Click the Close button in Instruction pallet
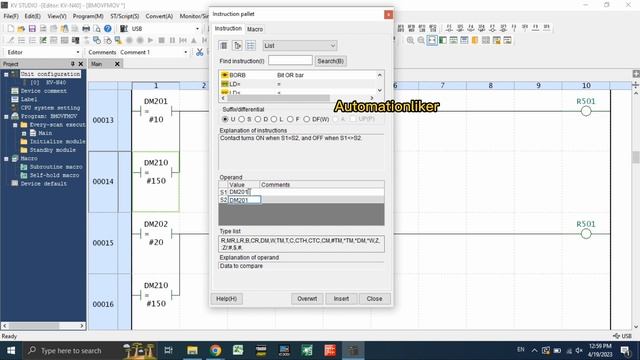Screen dimensions: 640x360 374,299
